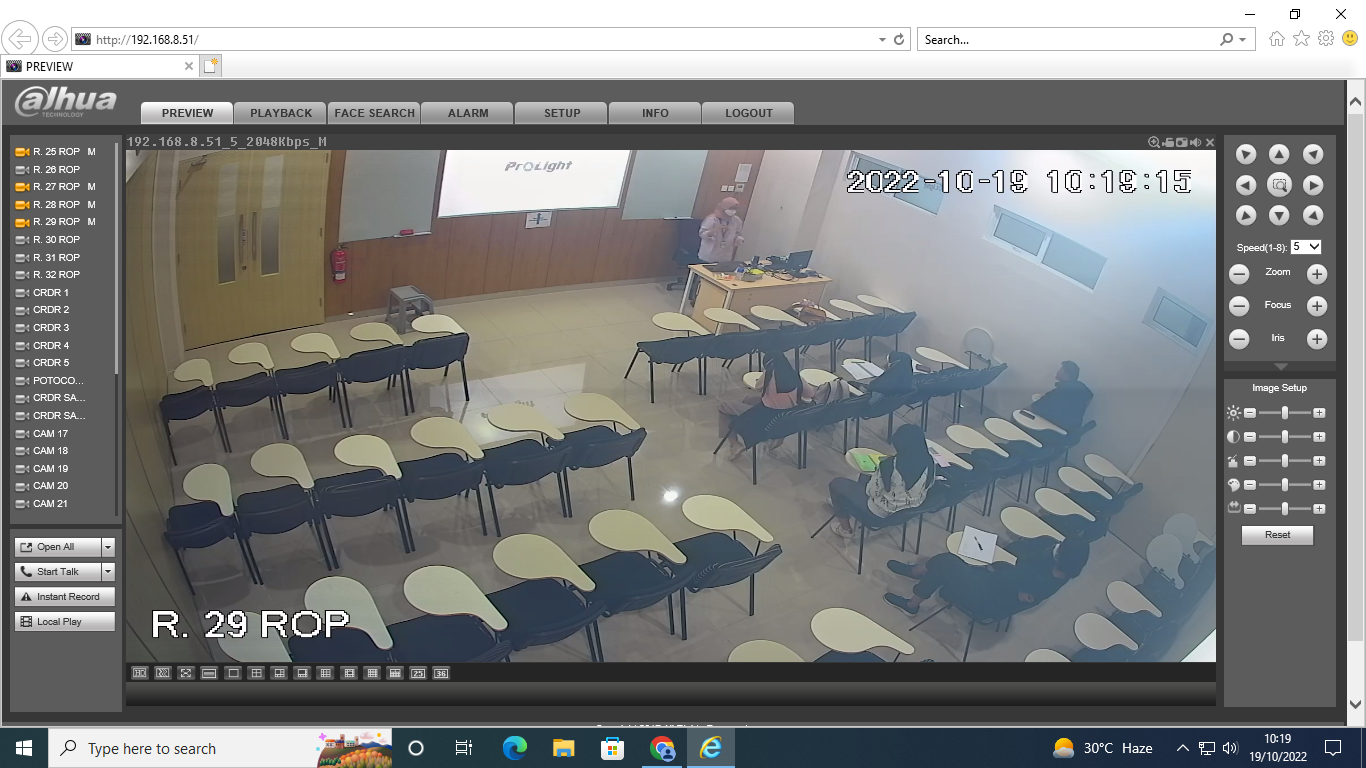Move camera diagonally down-right via PTZ
Screen dimensions: 1366x768
click(1313, 215)
